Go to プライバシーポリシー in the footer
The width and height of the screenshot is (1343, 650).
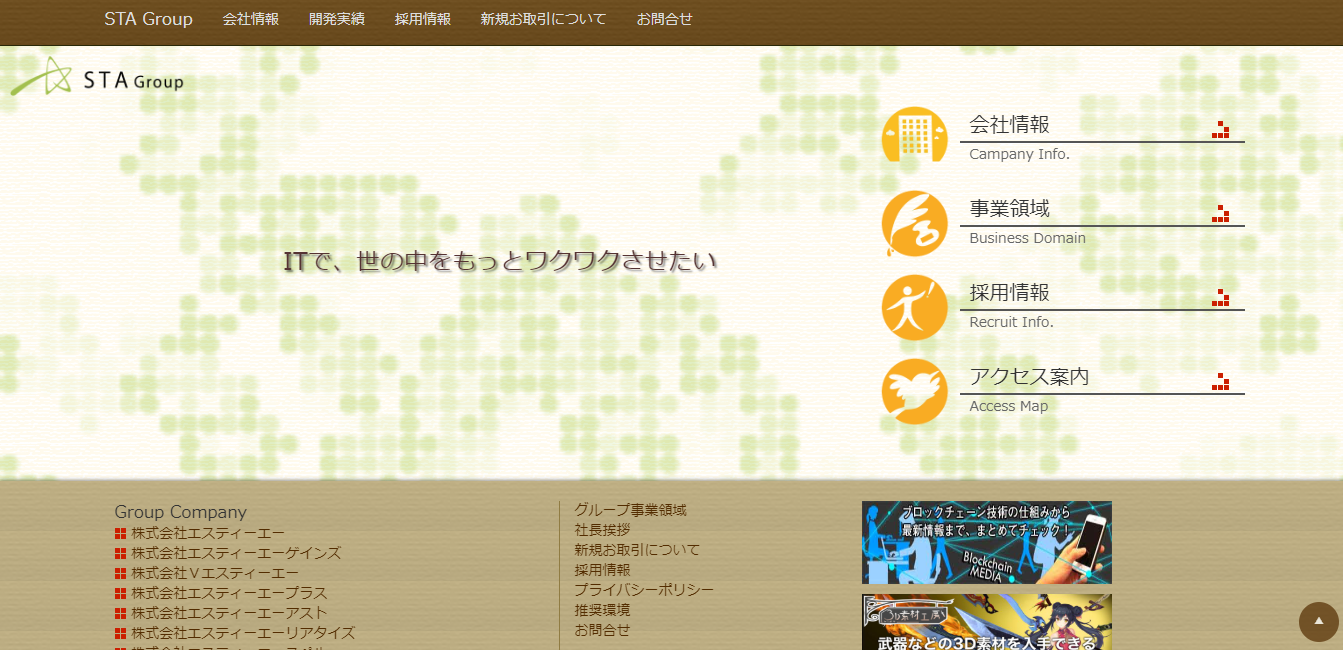(x=644, y=590)
